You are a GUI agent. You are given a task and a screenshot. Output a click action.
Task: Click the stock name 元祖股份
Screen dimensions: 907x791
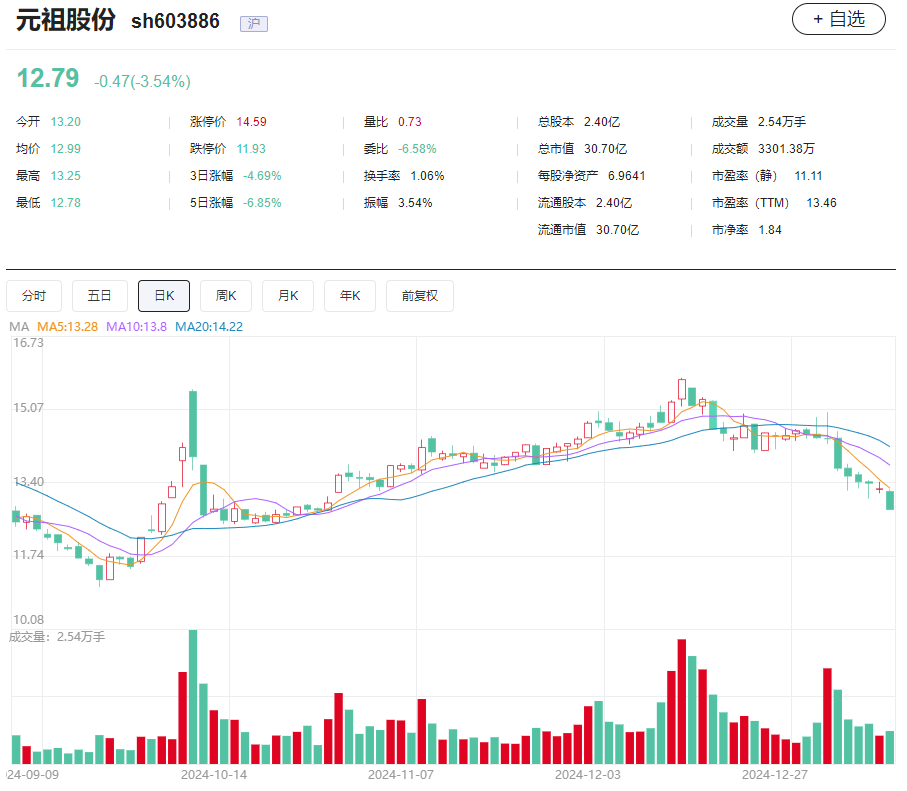[x=65, y=20]
